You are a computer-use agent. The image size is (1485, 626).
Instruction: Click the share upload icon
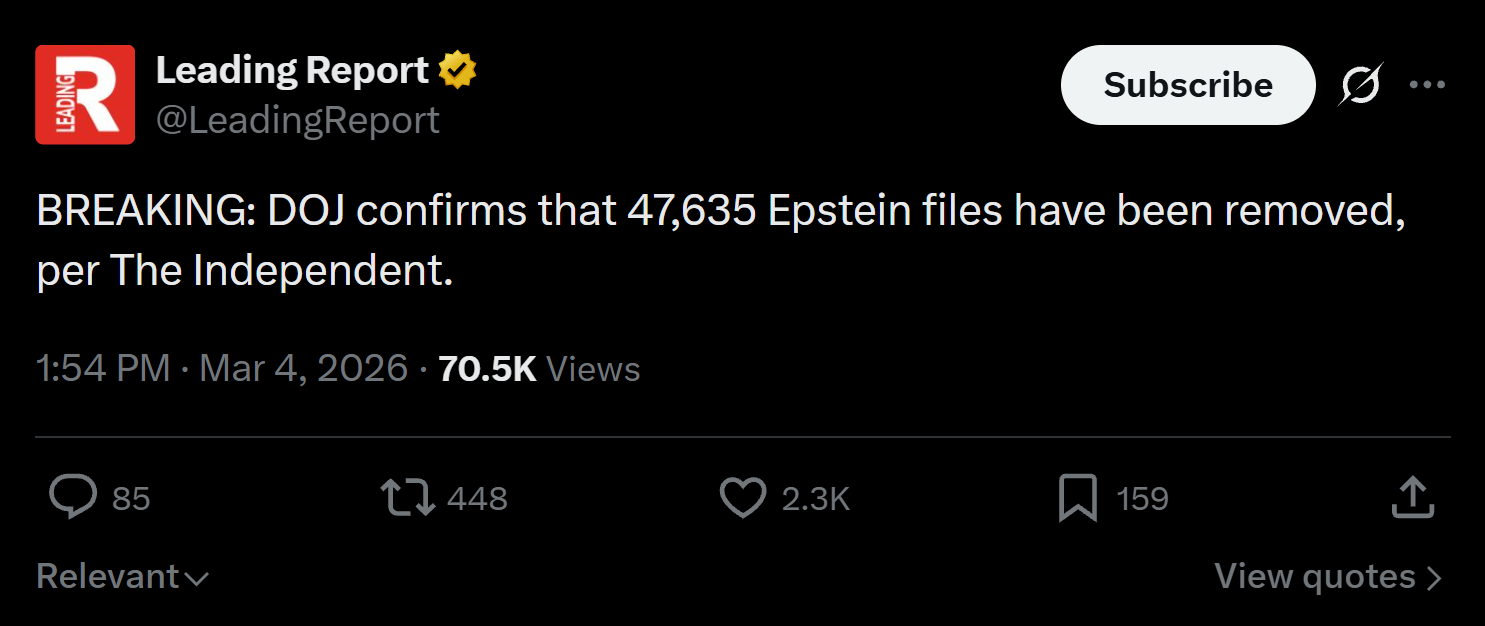point(1413,497)
